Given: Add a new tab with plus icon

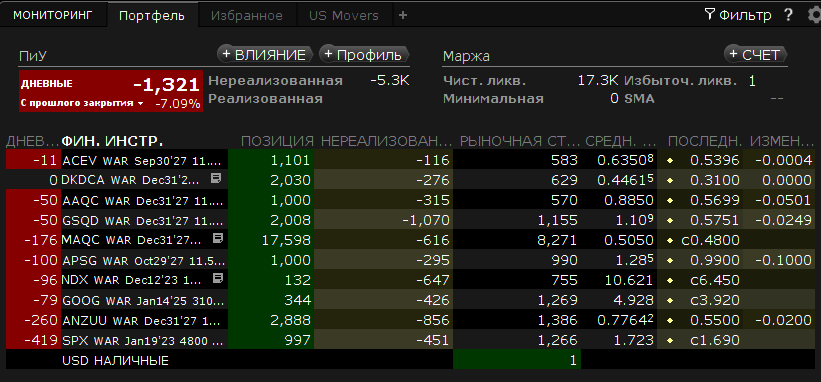Looking at the screenshot, I should 403,15.
